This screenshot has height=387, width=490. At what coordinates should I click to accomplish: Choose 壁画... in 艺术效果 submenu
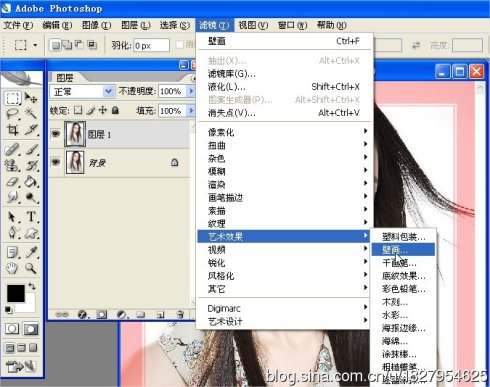[403, 250]
